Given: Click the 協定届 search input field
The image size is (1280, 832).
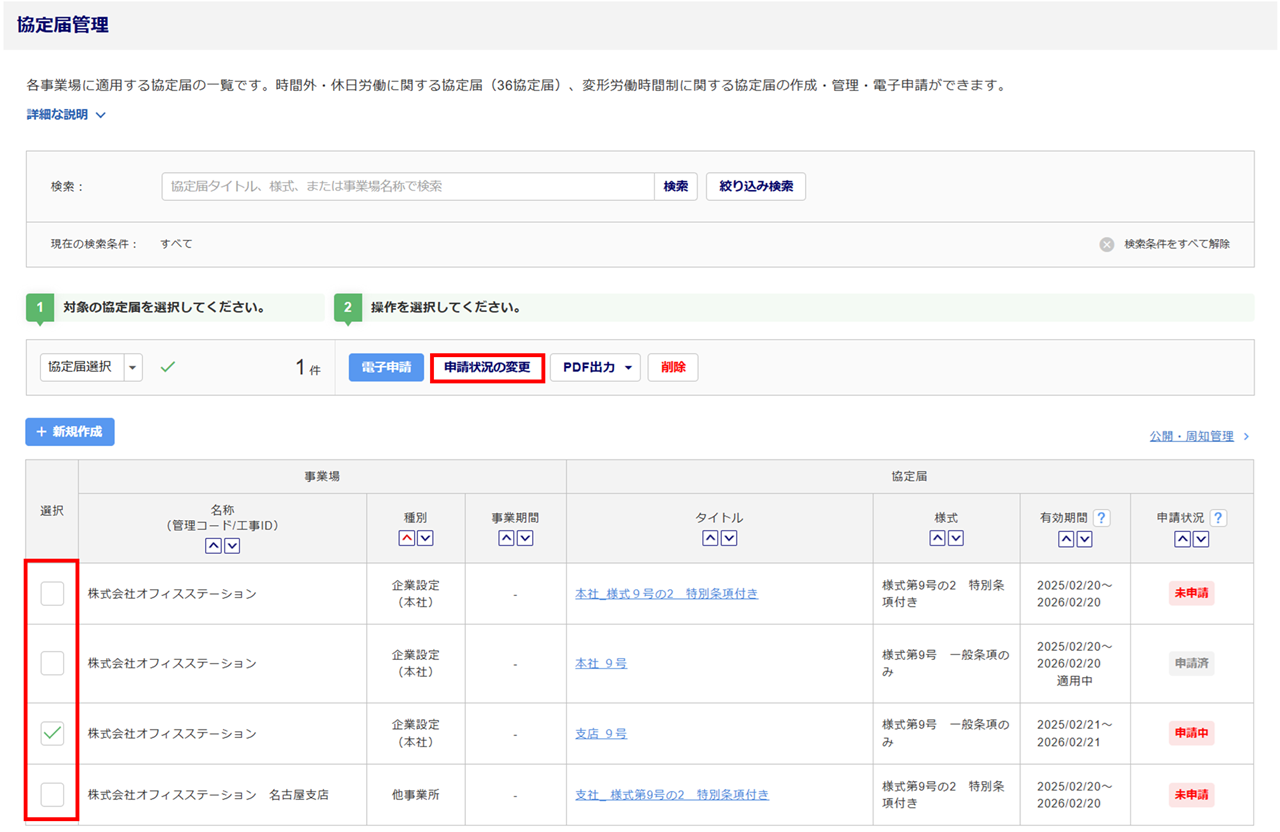Looking at the screenshot, I should coord(408,186).
